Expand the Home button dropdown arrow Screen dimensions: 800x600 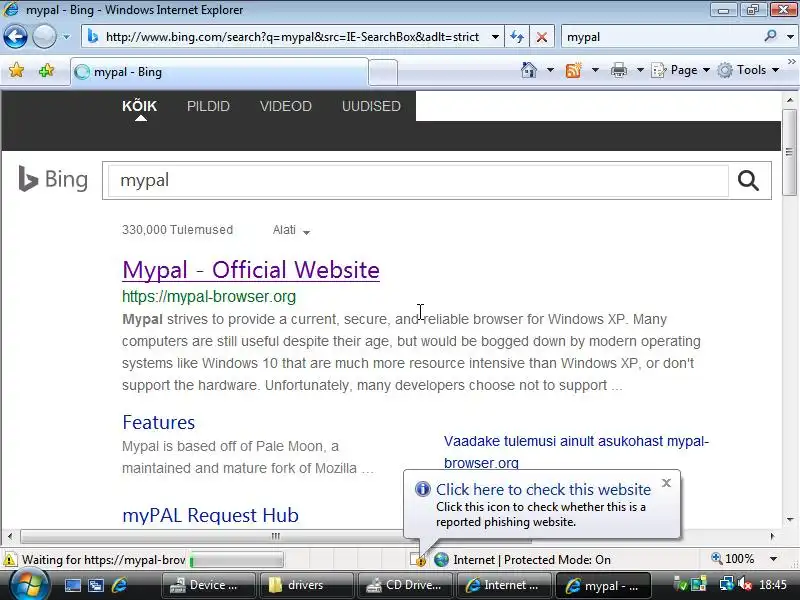[550, 70]
